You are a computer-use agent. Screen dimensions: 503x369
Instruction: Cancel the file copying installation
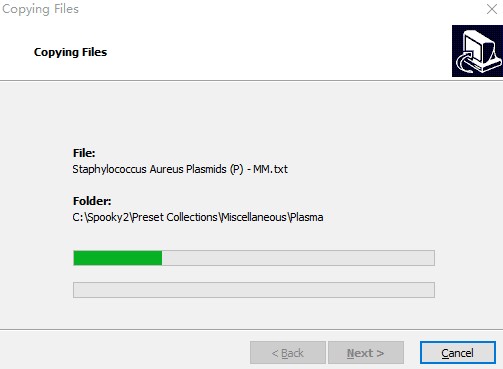pos(458,352)
